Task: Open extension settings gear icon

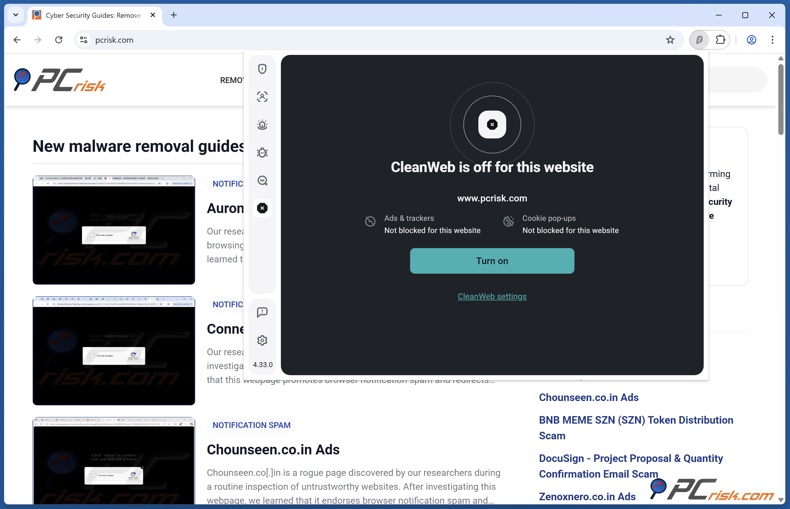Action: point(262,341)
